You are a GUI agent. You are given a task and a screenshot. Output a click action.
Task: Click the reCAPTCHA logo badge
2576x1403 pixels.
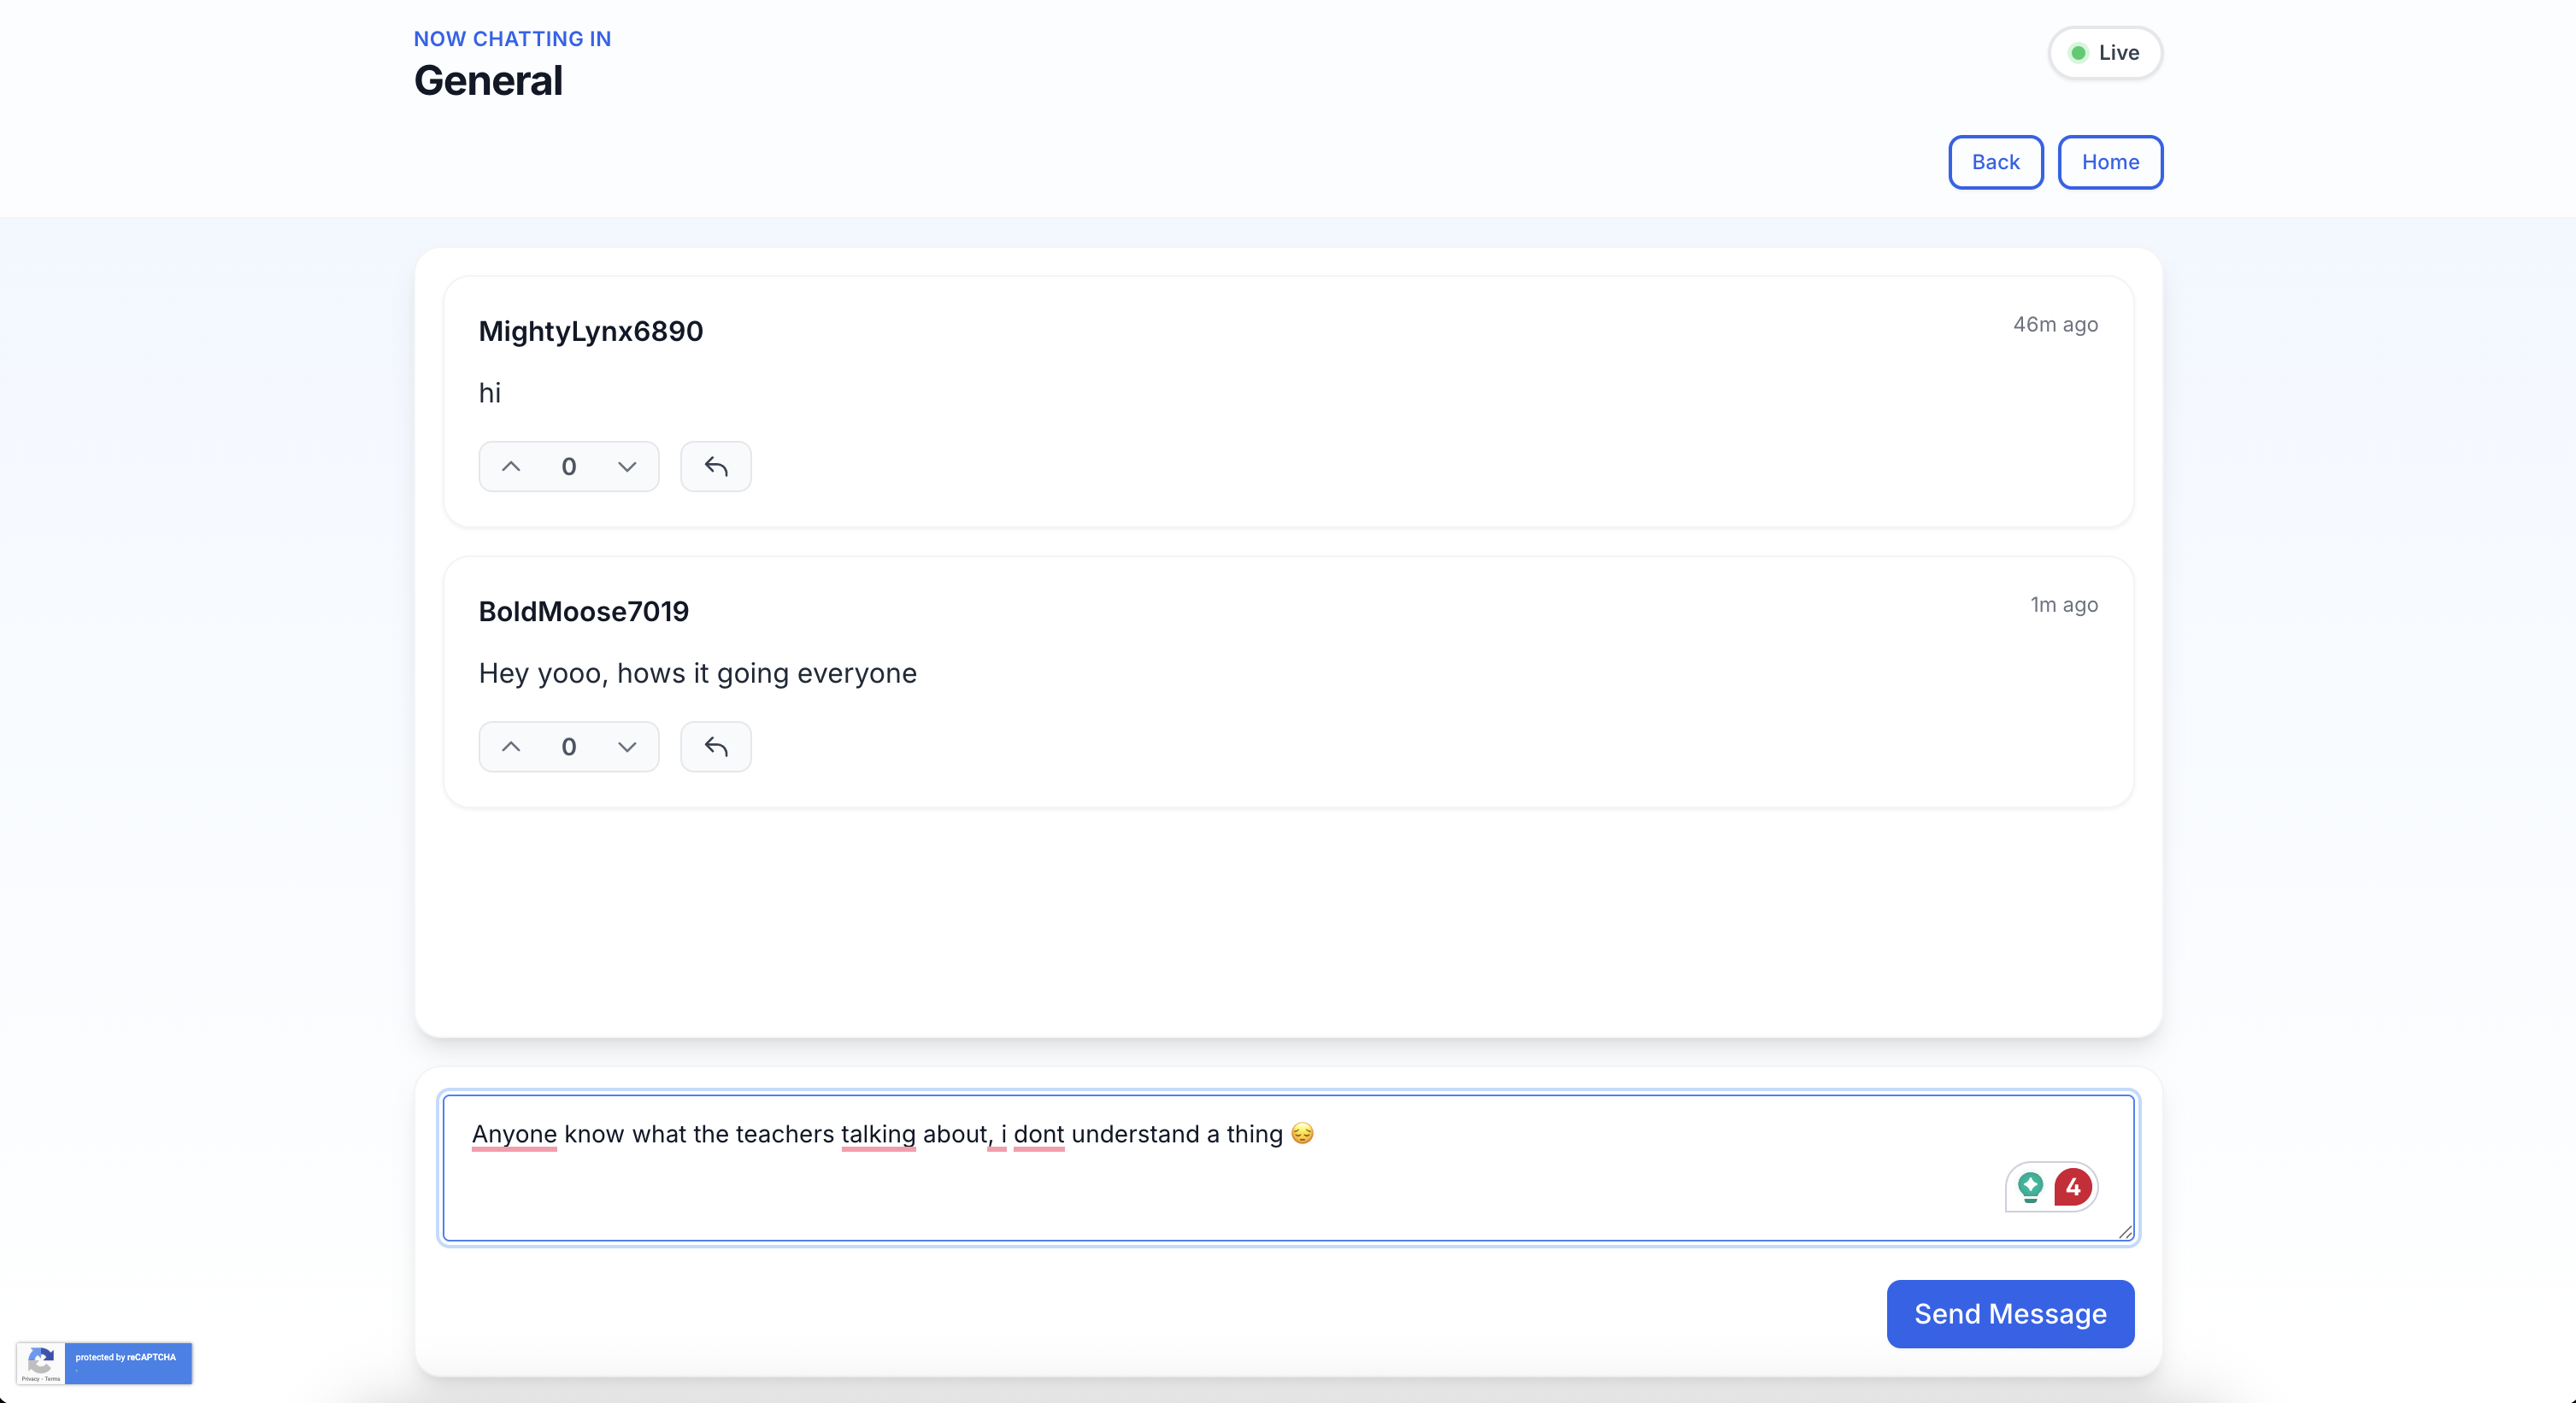coord(41,1362)
